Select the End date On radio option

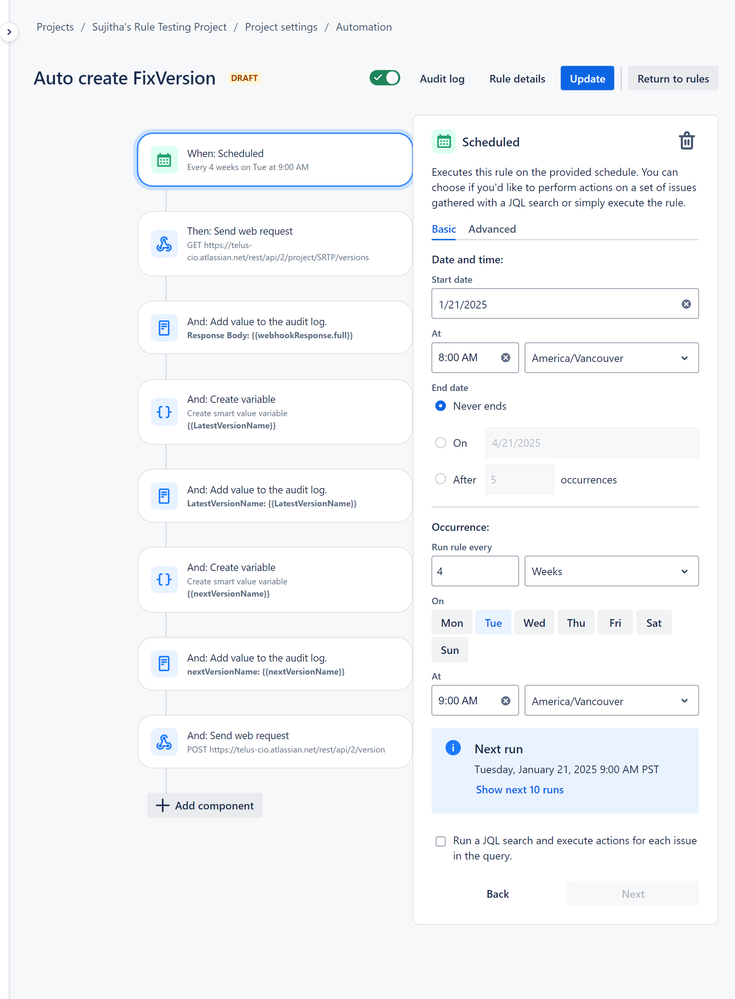tap(440, 442)
